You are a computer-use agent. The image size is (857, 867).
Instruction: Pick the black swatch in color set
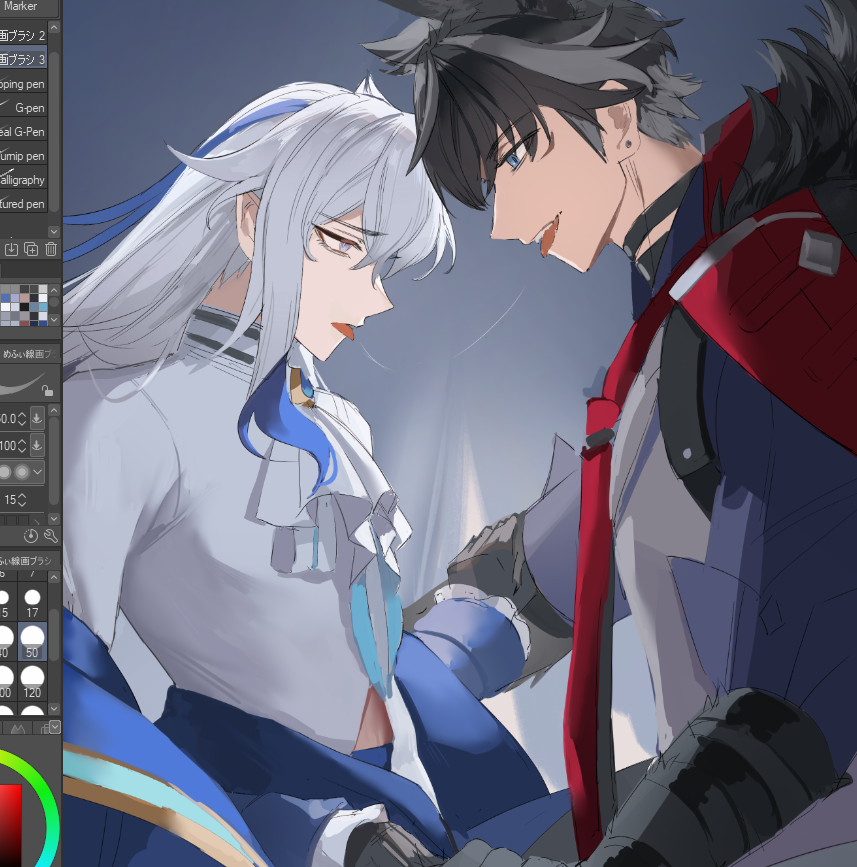pos(24,307)
